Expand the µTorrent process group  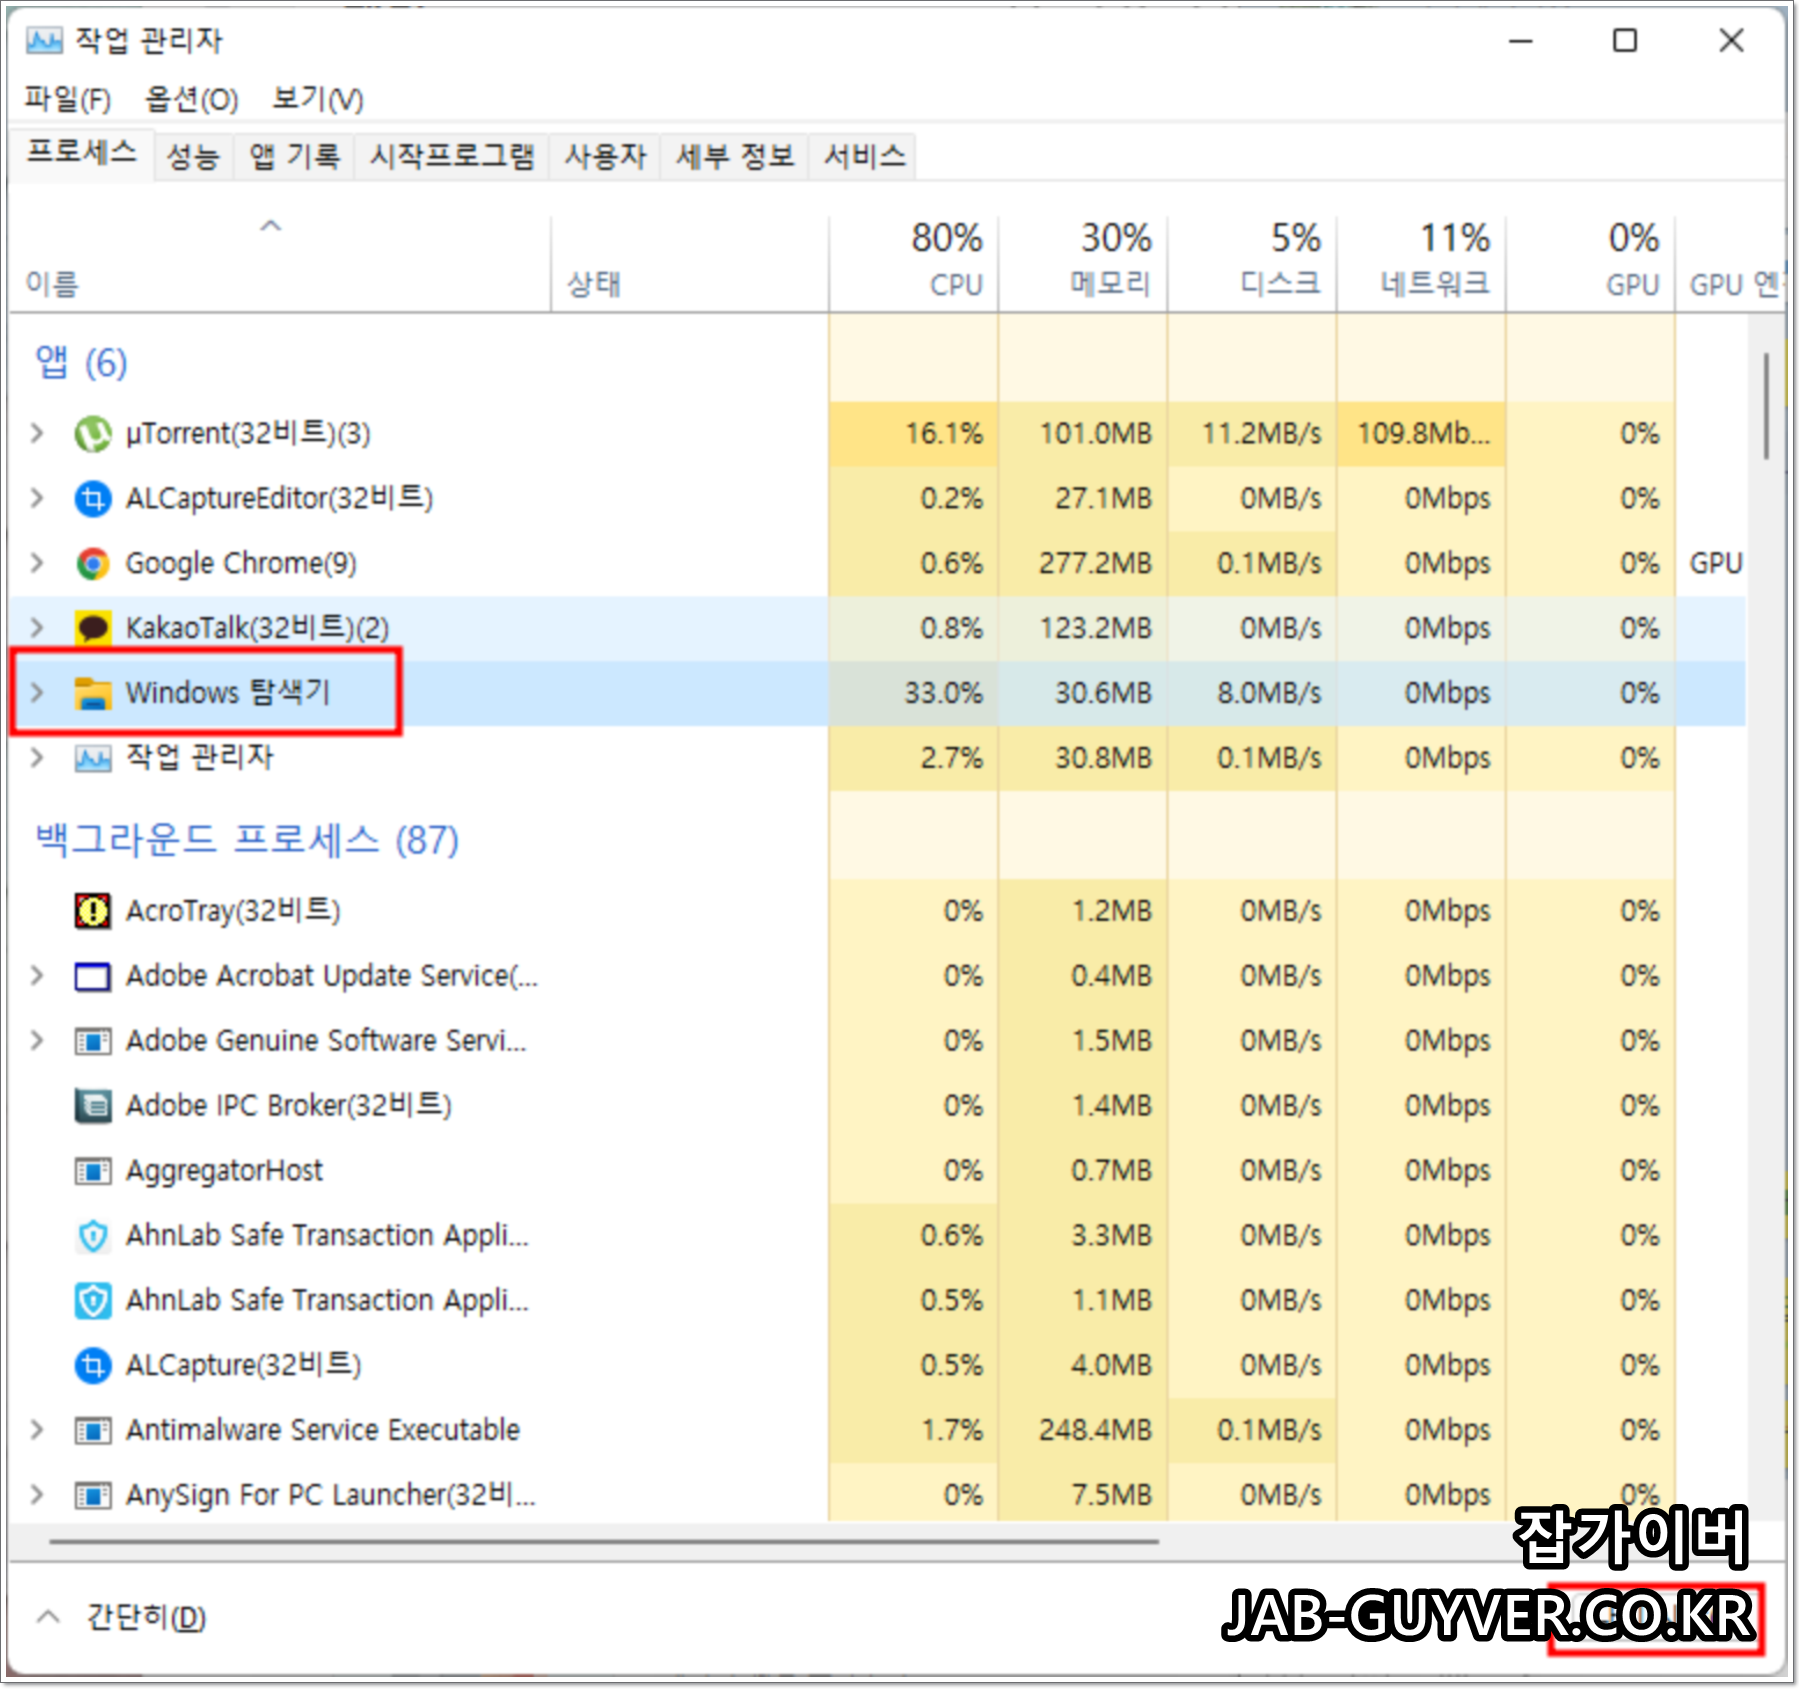tap(37, 433)
